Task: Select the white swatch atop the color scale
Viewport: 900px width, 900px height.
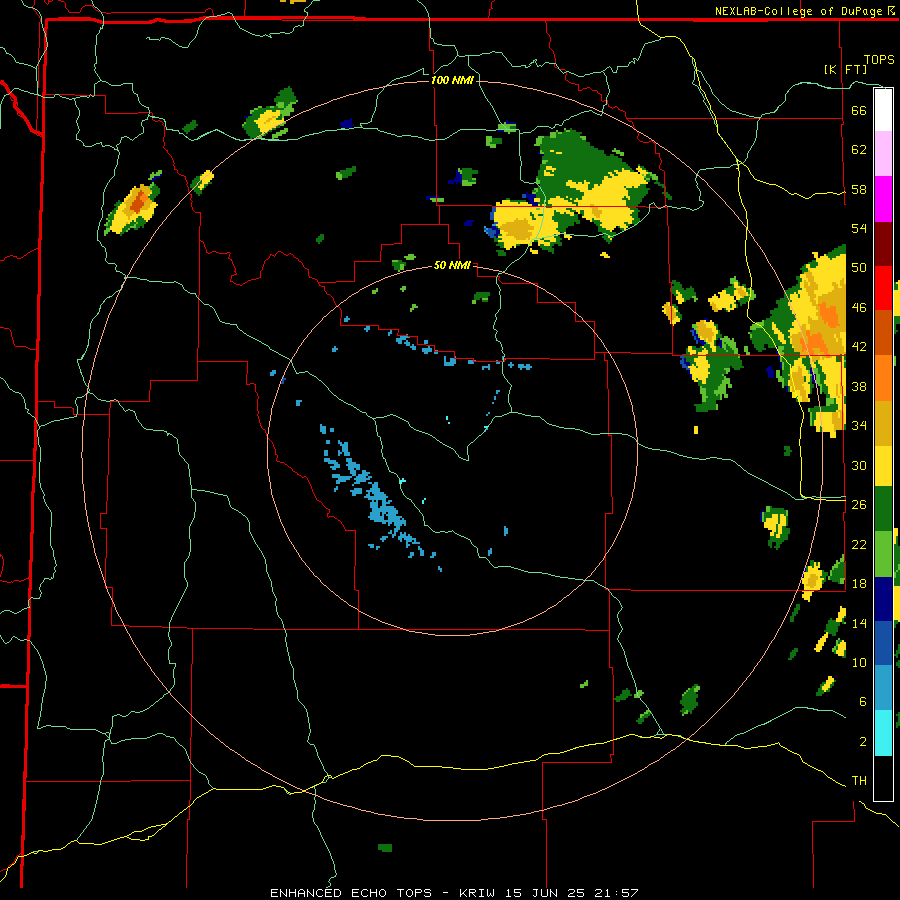Action: pos(883,110)
